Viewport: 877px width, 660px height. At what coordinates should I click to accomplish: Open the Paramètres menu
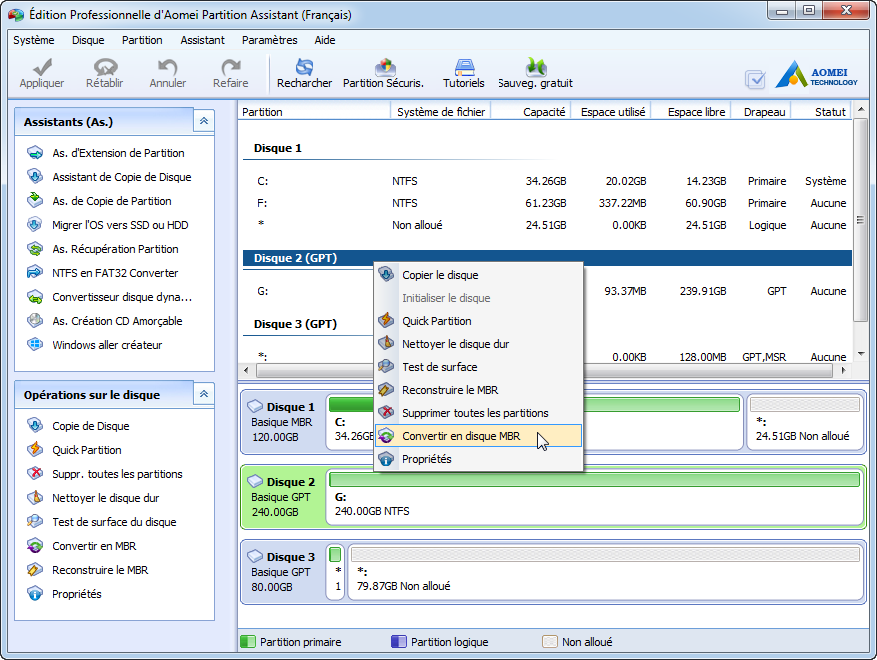click(269, 40)
